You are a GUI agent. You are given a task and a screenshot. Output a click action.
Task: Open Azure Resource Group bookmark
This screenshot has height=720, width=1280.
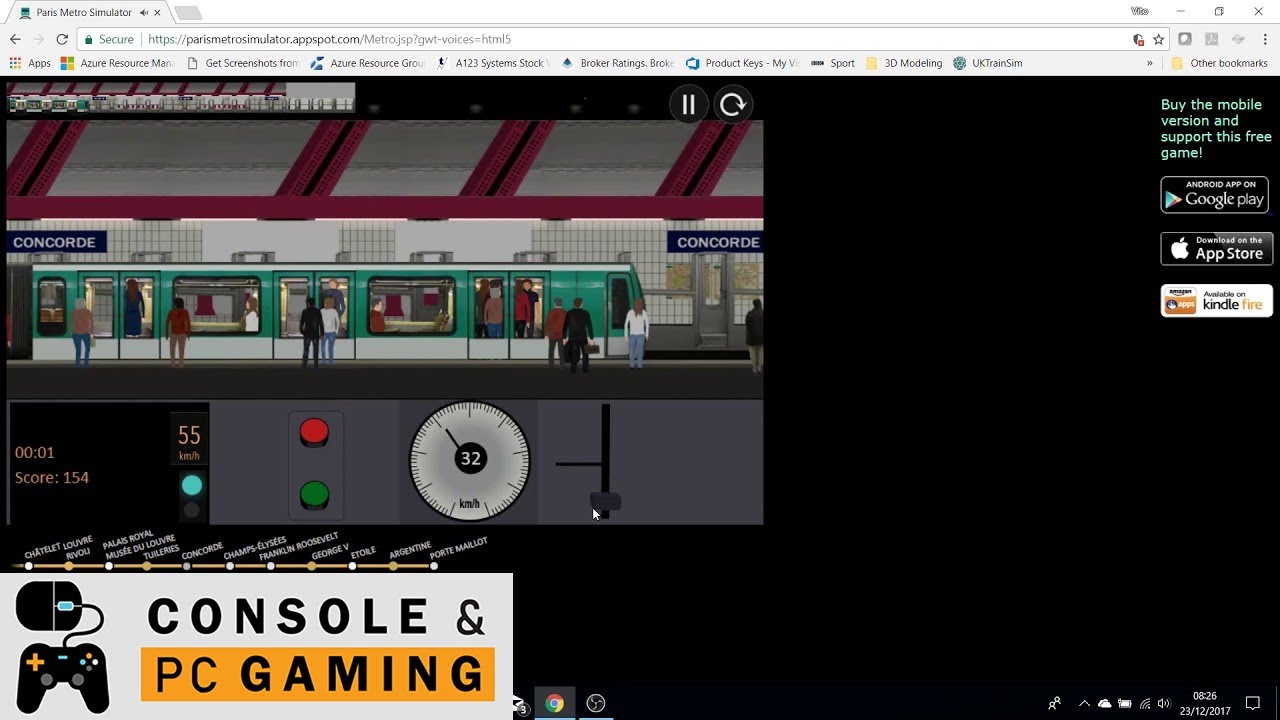[367, 63]
